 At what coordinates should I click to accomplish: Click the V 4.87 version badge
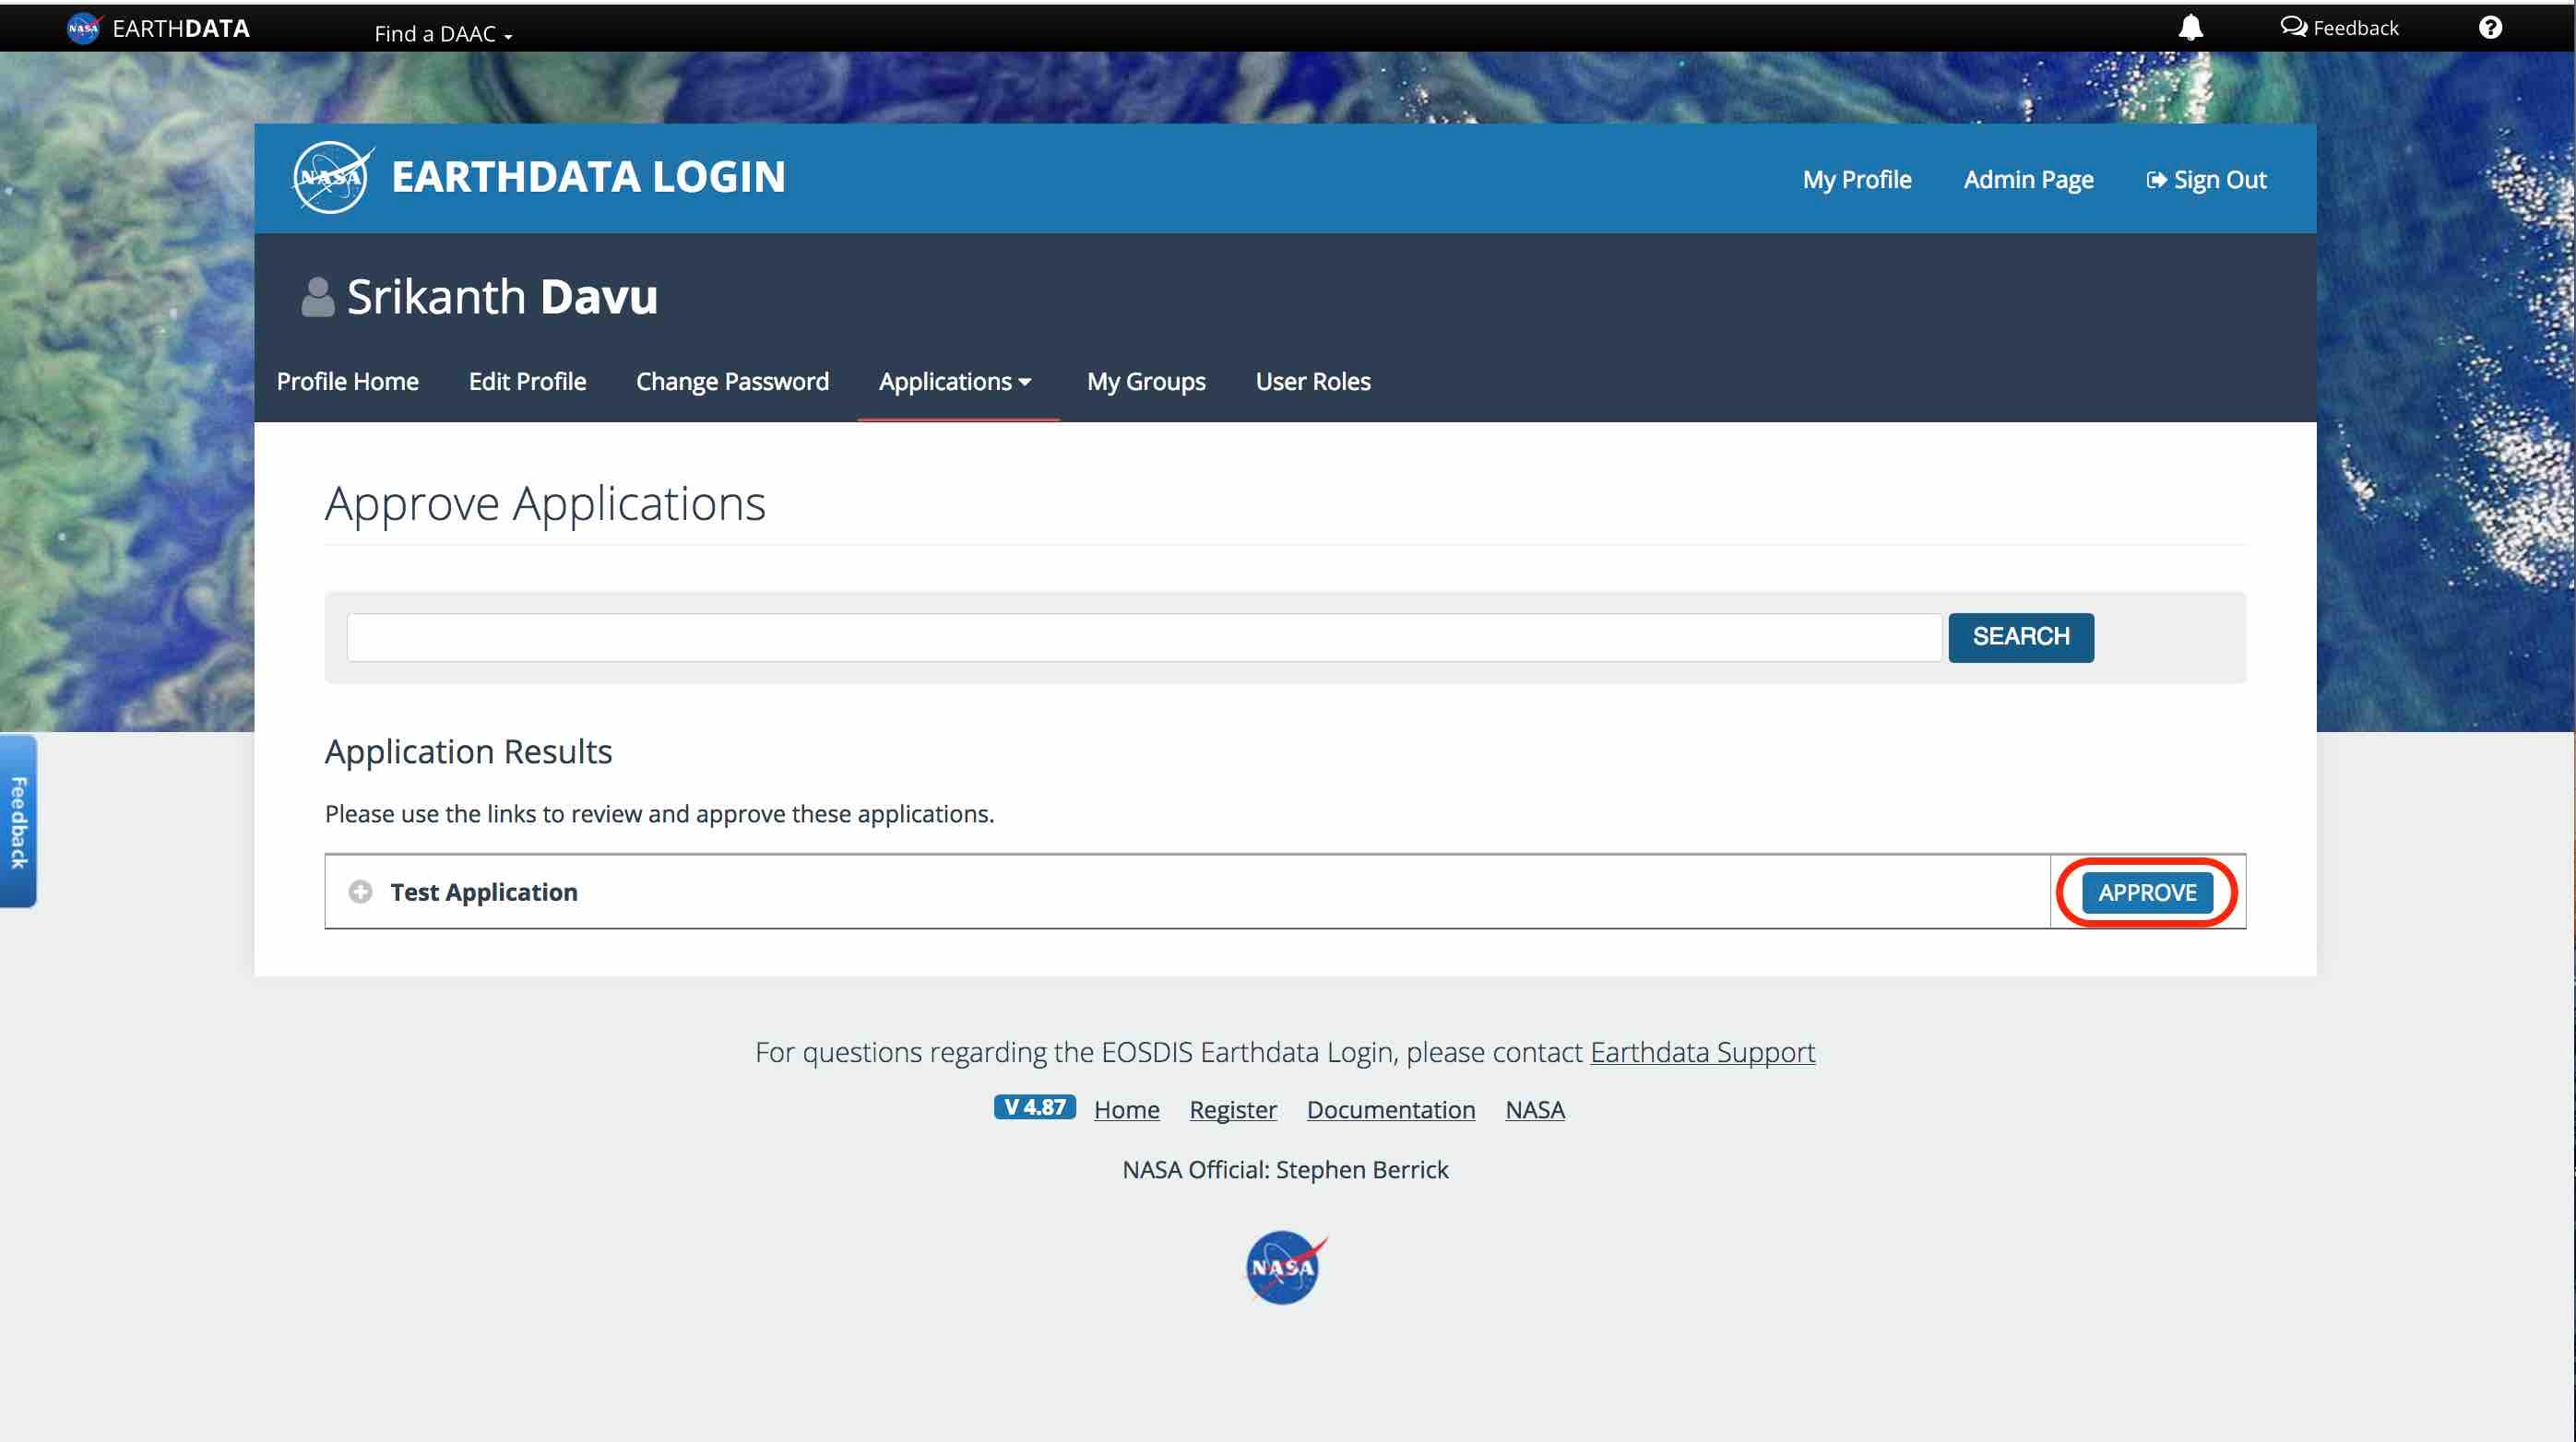point(1034,1107)
